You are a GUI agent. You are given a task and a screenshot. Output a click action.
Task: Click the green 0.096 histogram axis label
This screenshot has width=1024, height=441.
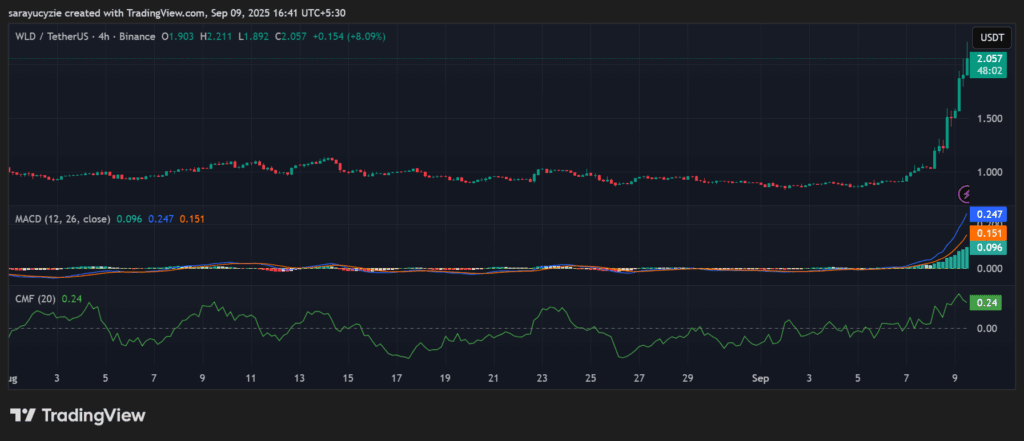tap(988, 248)
